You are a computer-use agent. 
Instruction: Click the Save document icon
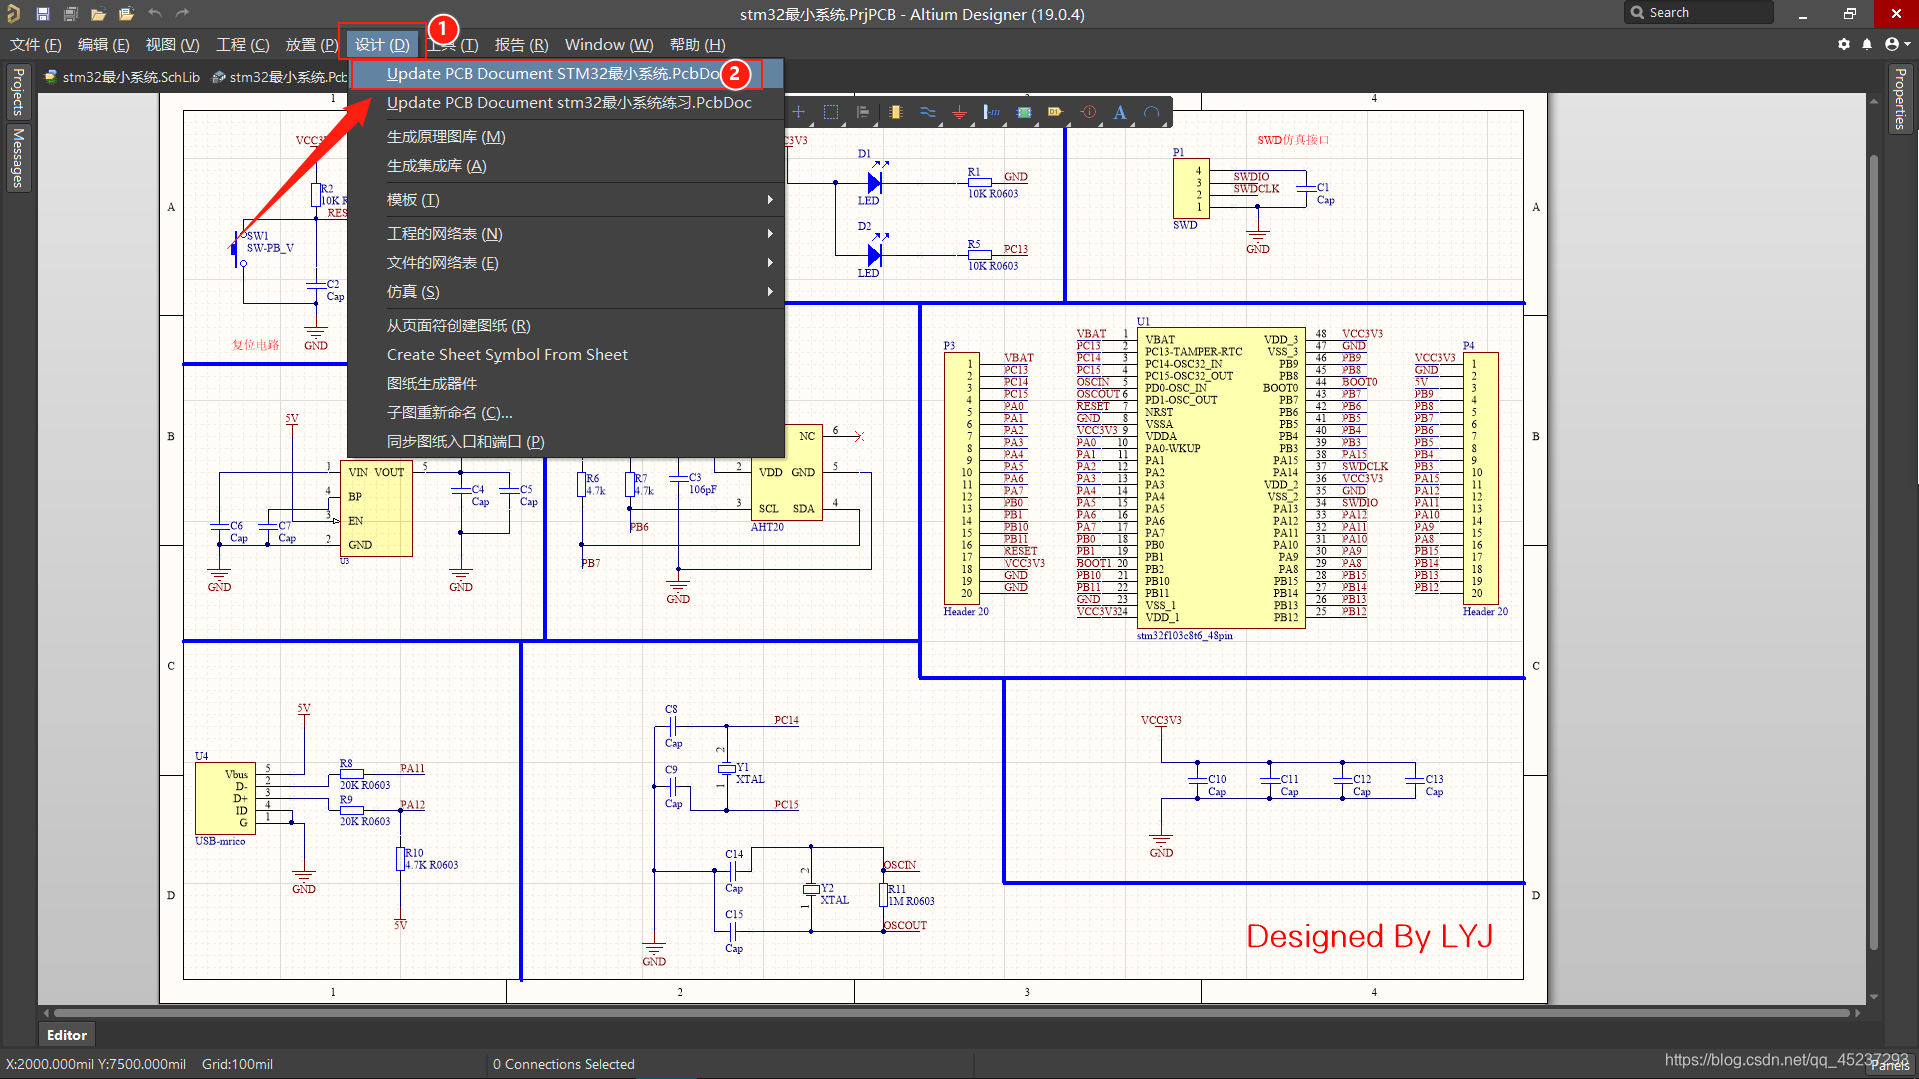pos(43,14)
